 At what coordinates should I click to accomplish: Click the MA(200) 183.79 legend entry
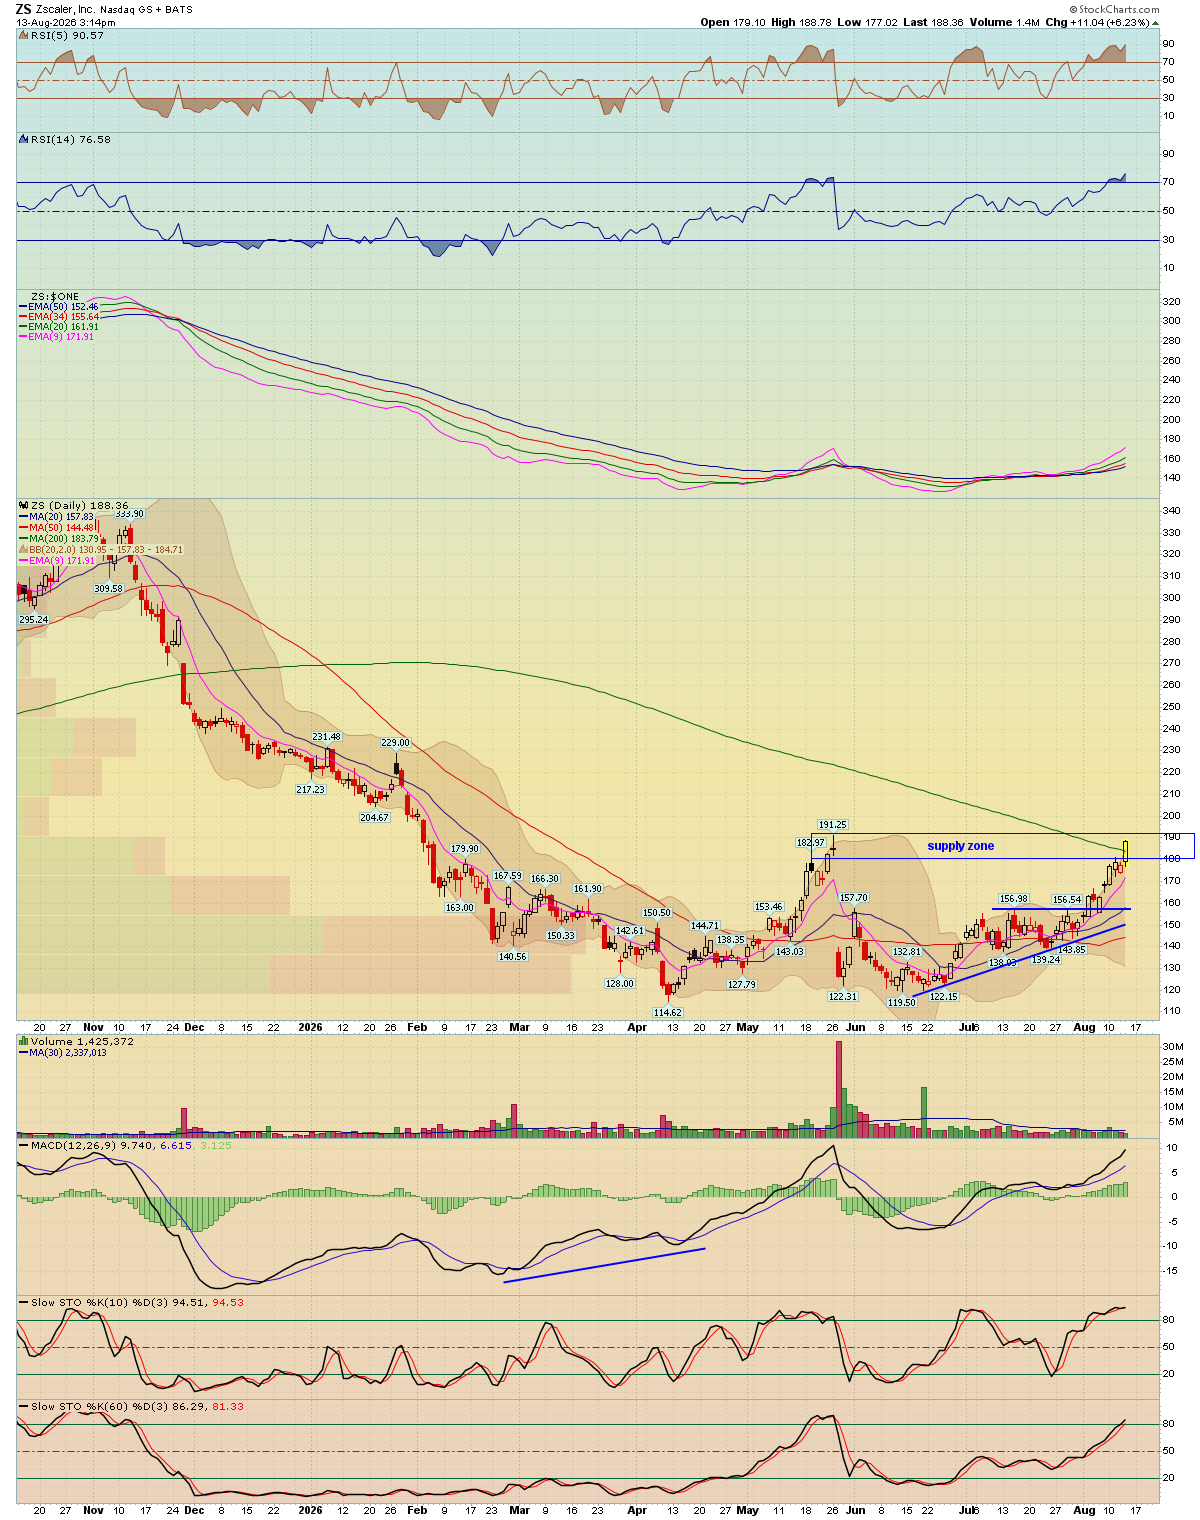pos(63,539)
